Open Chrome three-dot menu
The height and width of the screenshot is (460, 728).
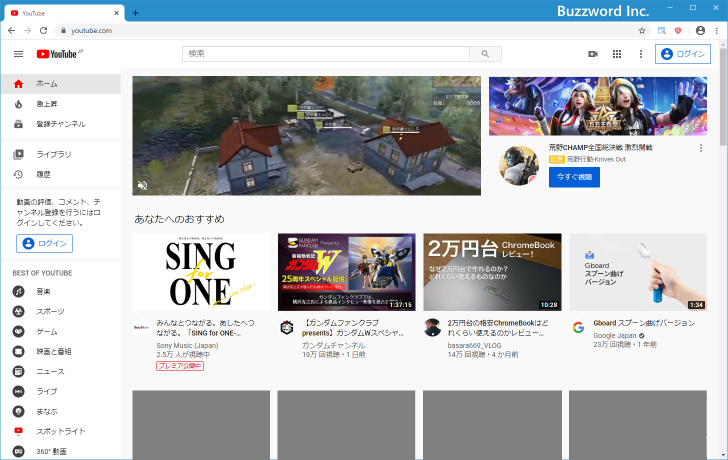click(x=717, y=31)
